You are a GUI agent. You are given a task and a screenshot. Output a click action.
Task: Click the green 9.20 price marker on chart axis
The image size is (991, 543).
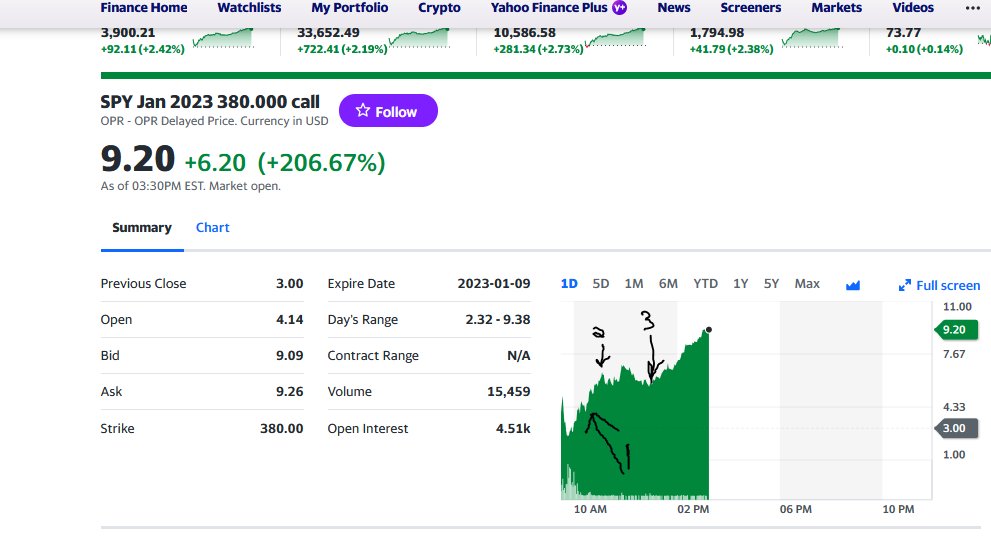click(x=956, y=330)
